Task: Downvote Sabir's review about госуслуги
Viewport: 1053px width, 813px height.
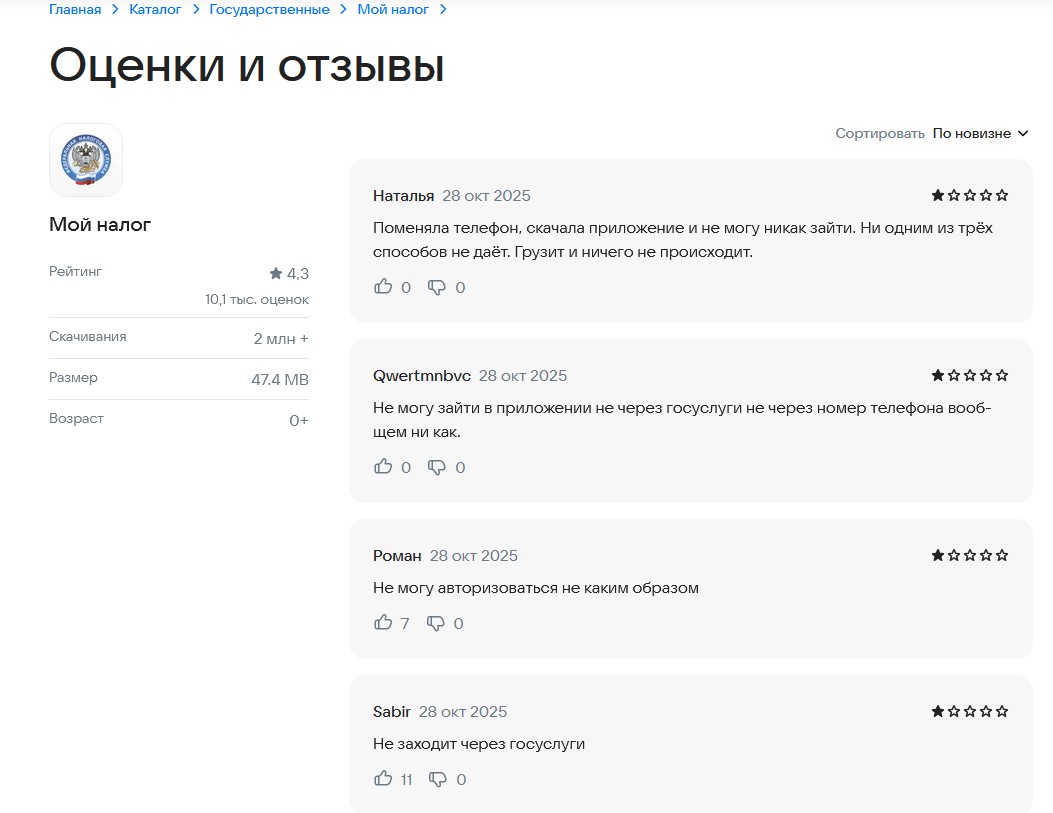Action: [x=437, y=779]
